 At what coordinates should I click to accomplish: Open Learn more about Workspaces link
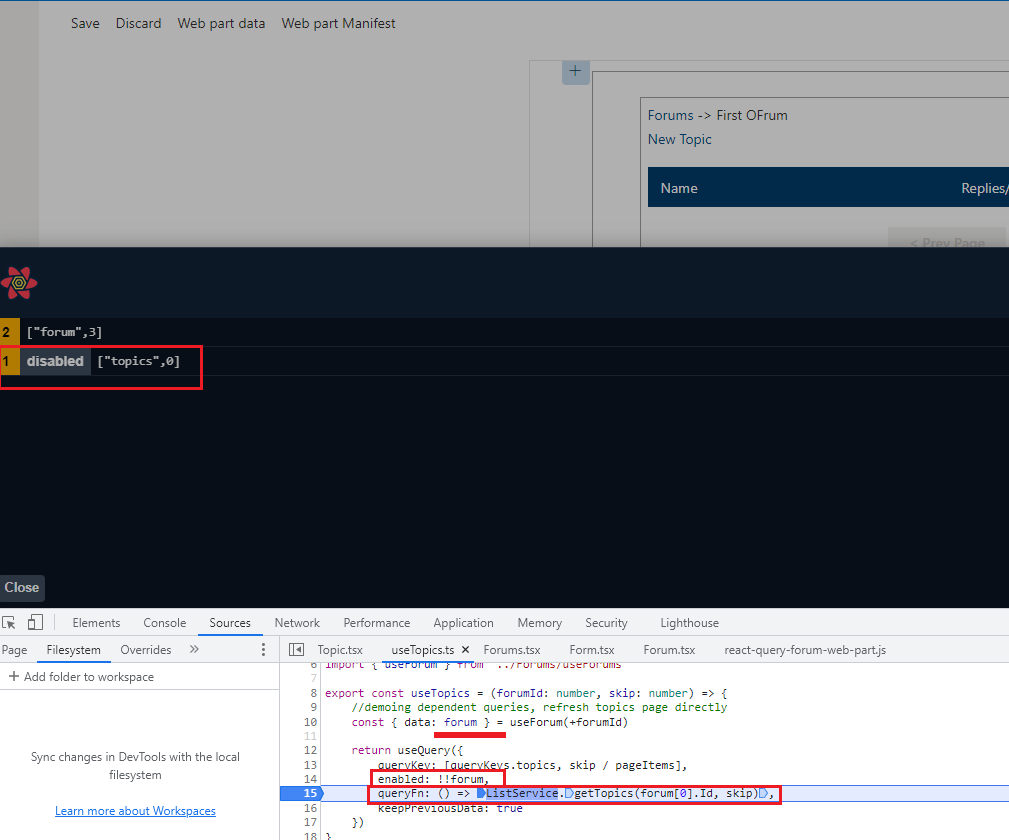(135, 811)
